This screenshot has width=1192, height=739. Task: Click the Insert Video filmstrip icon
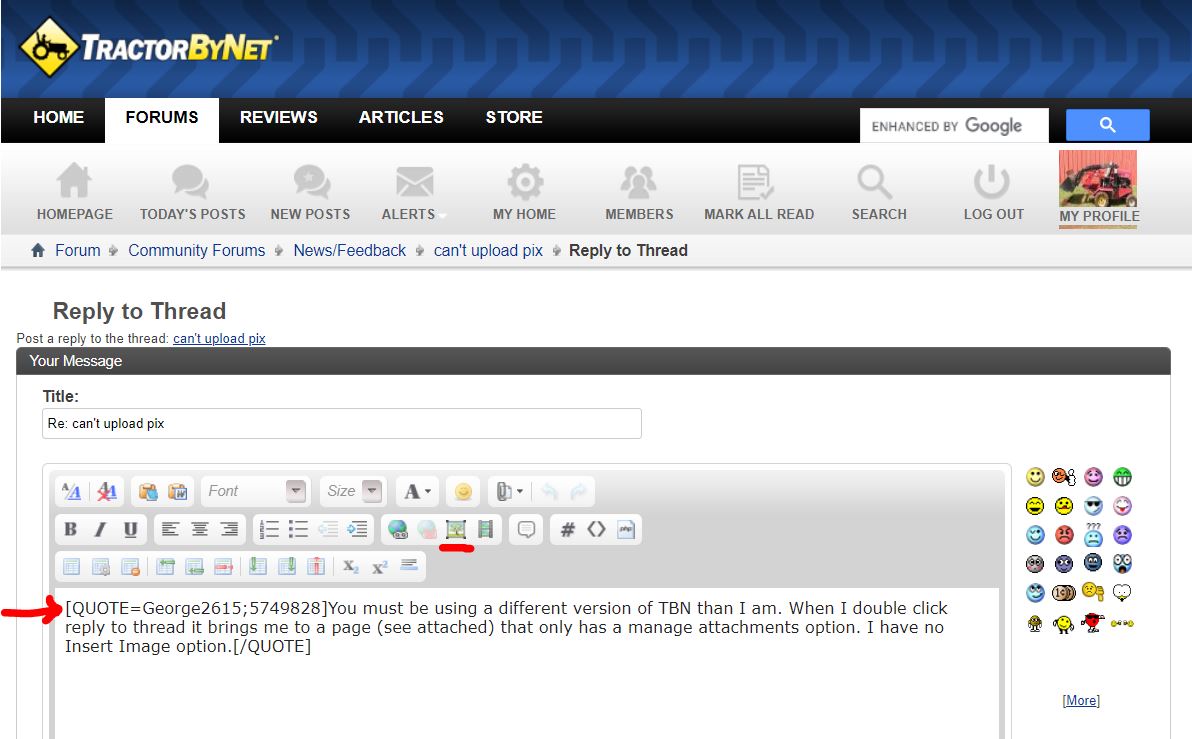(x=485, y=529)
